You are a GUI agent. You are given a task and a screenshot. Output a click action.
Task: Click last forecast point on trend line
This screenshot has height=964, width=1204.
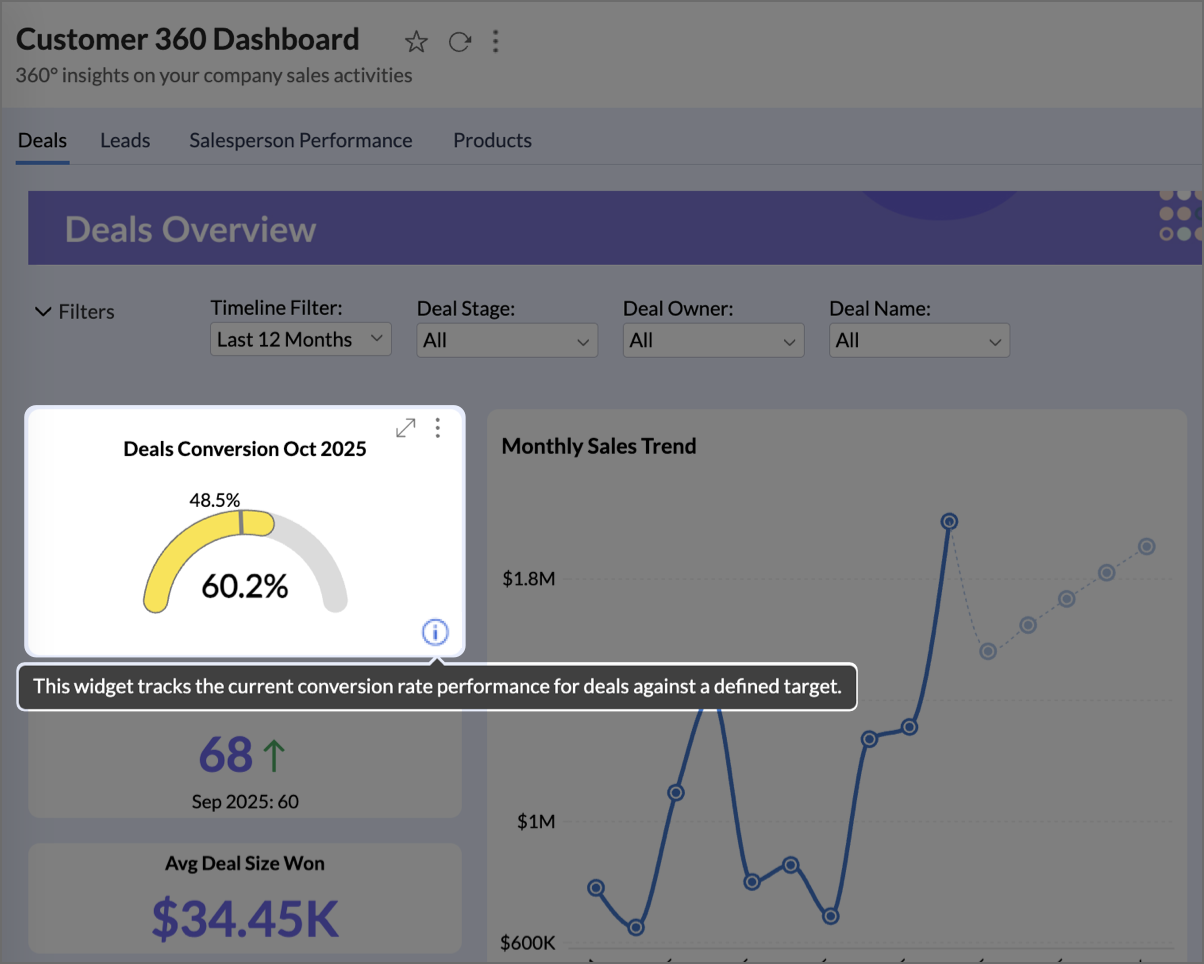coord(1147,546)
